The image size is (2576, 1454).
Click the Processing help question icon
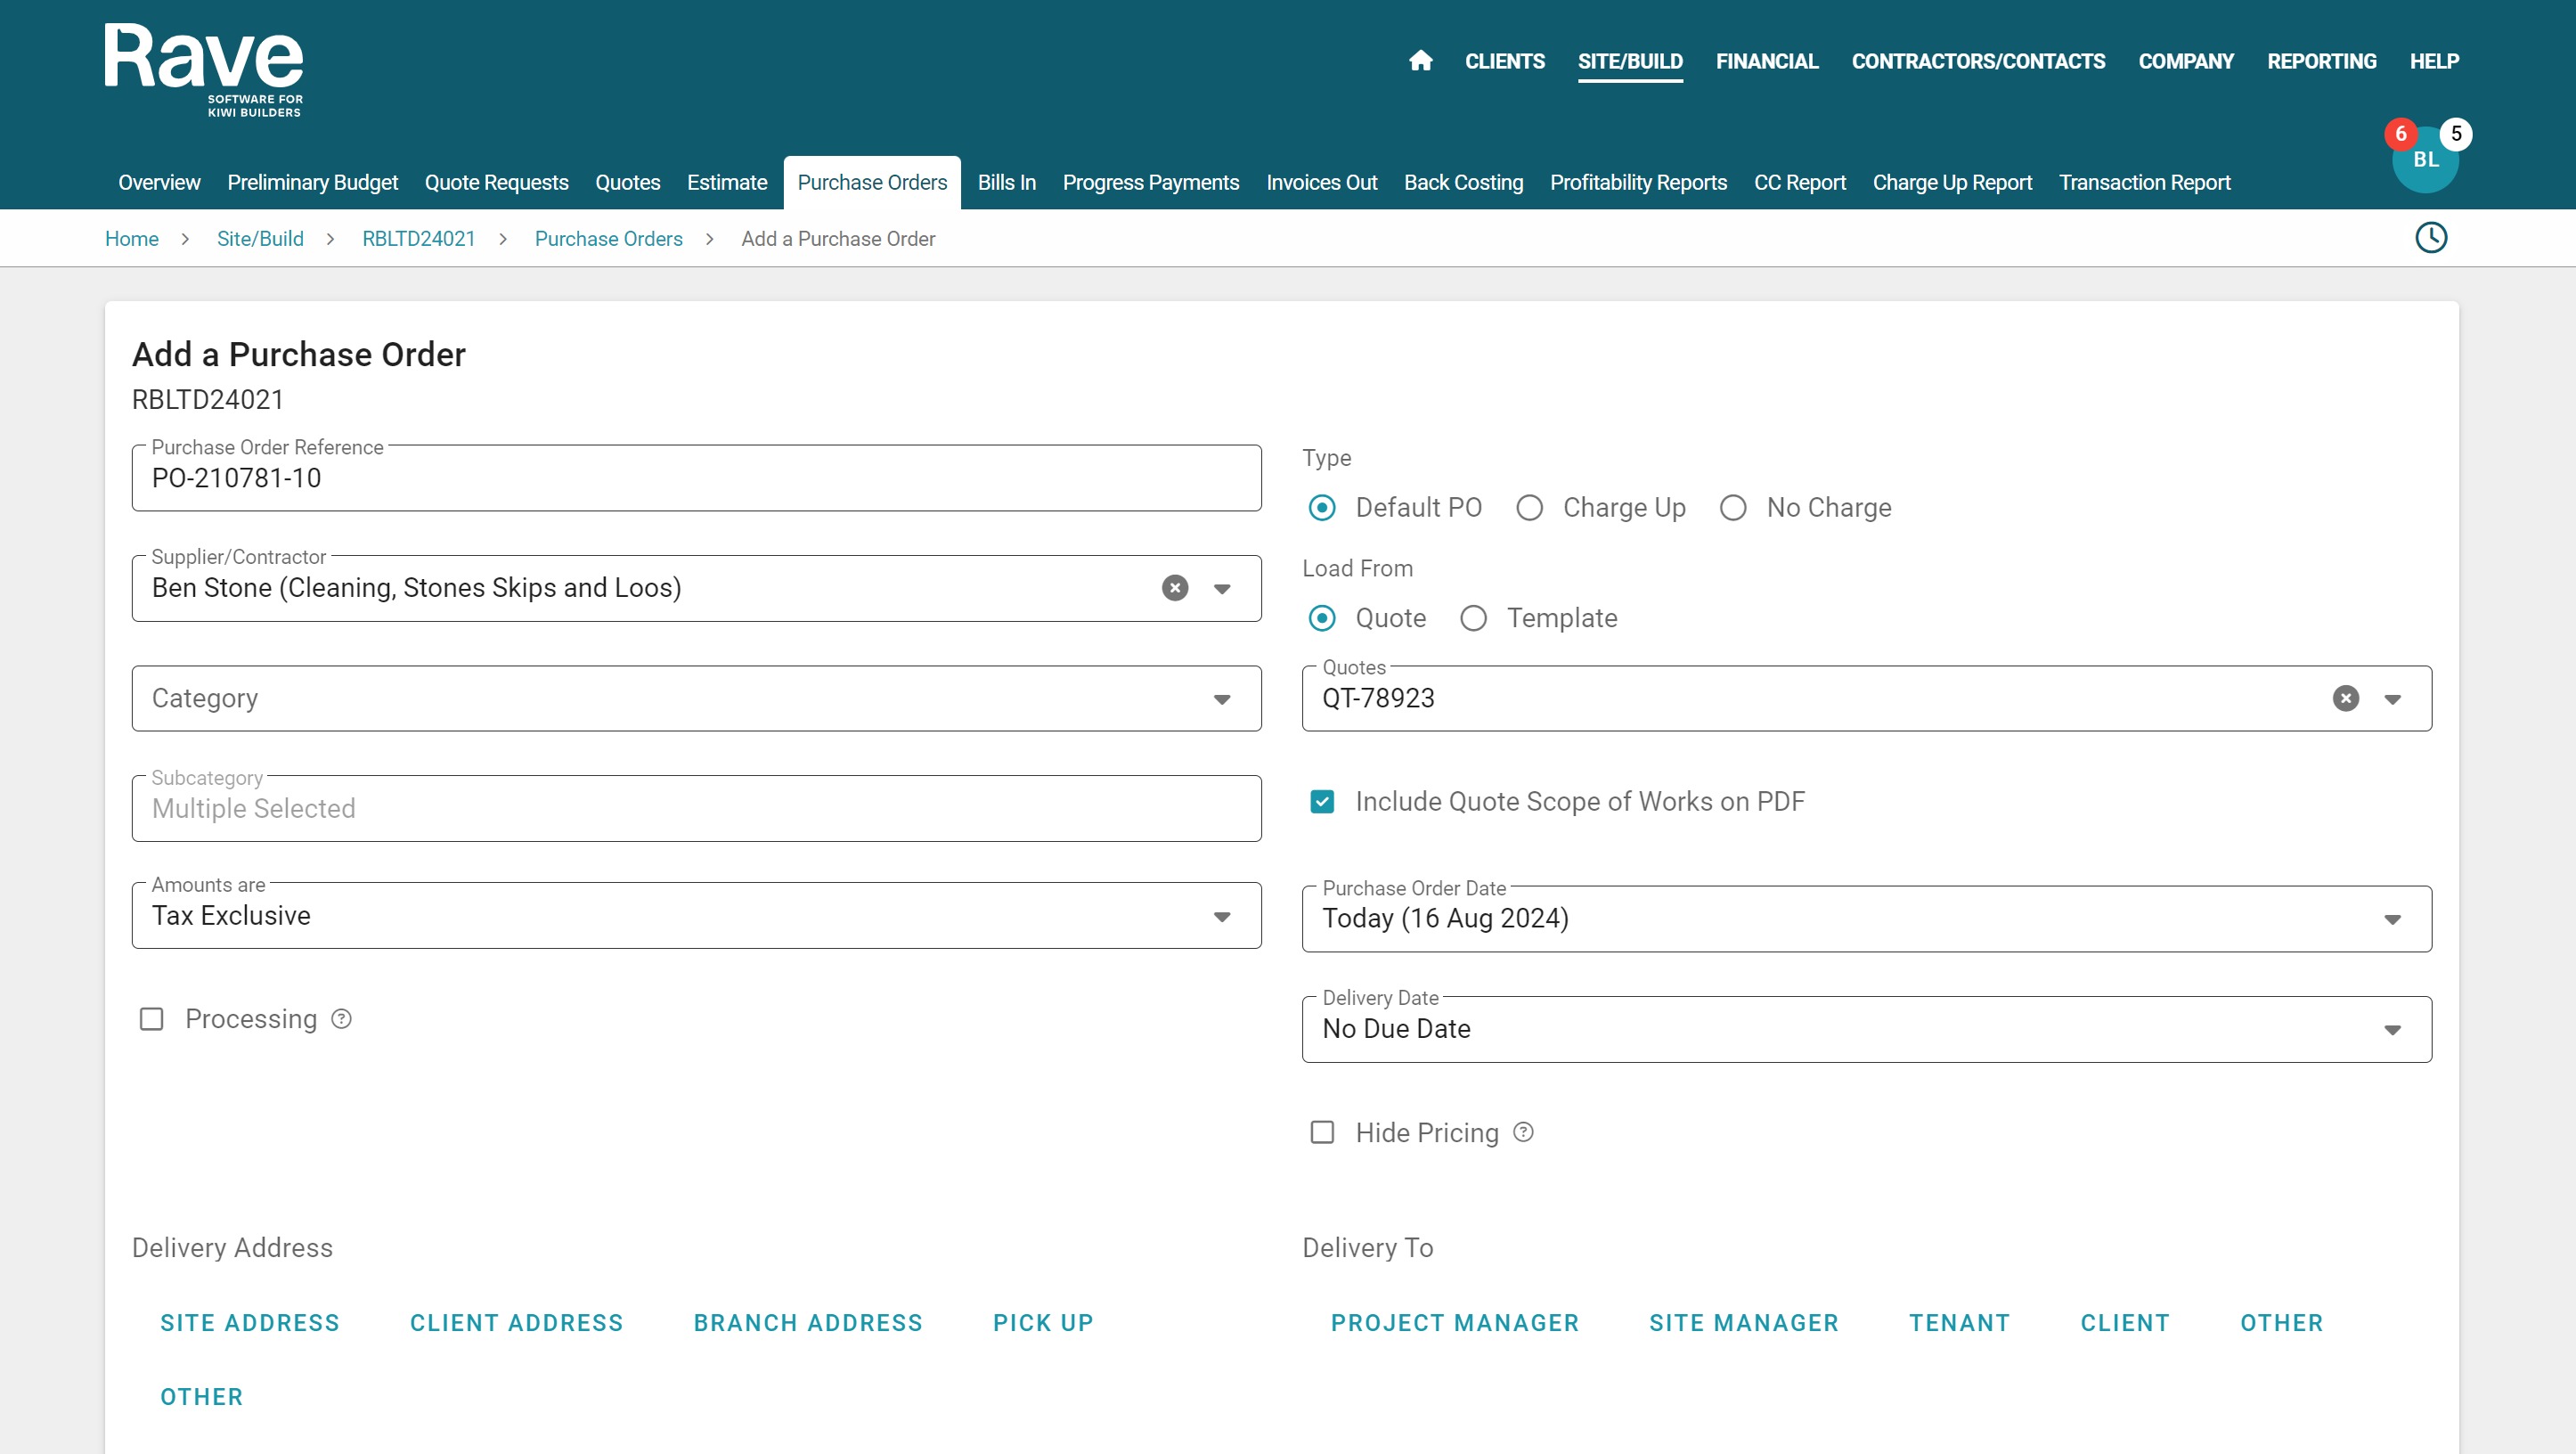(341, 1019)
